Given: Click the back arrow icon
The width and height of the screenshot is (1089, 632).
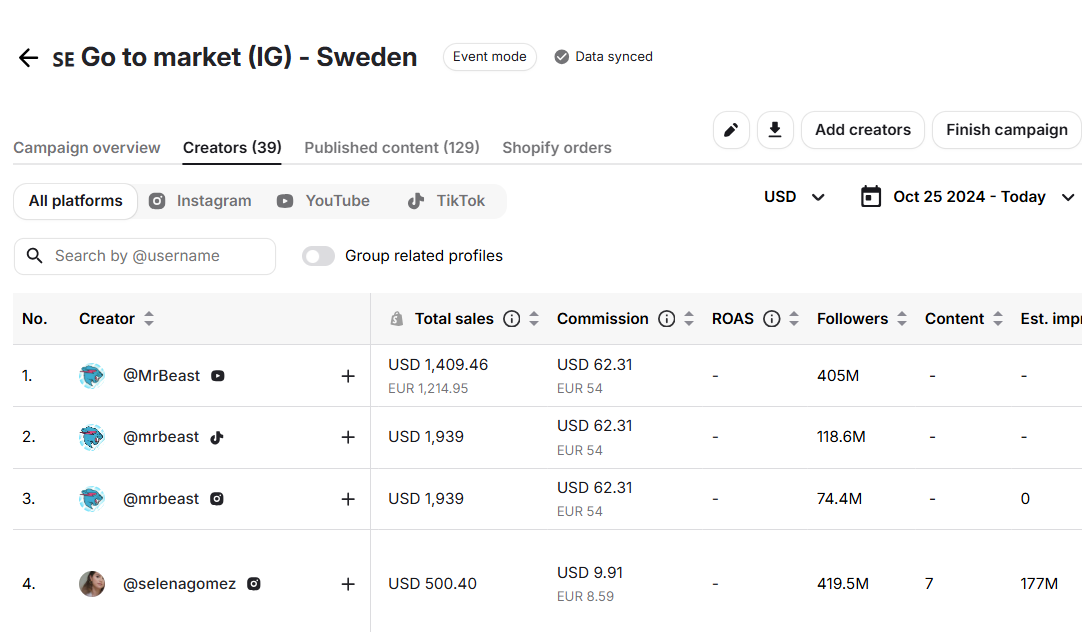Looking at the screenshot, I should pyautogui.click(x=28, y=58).
